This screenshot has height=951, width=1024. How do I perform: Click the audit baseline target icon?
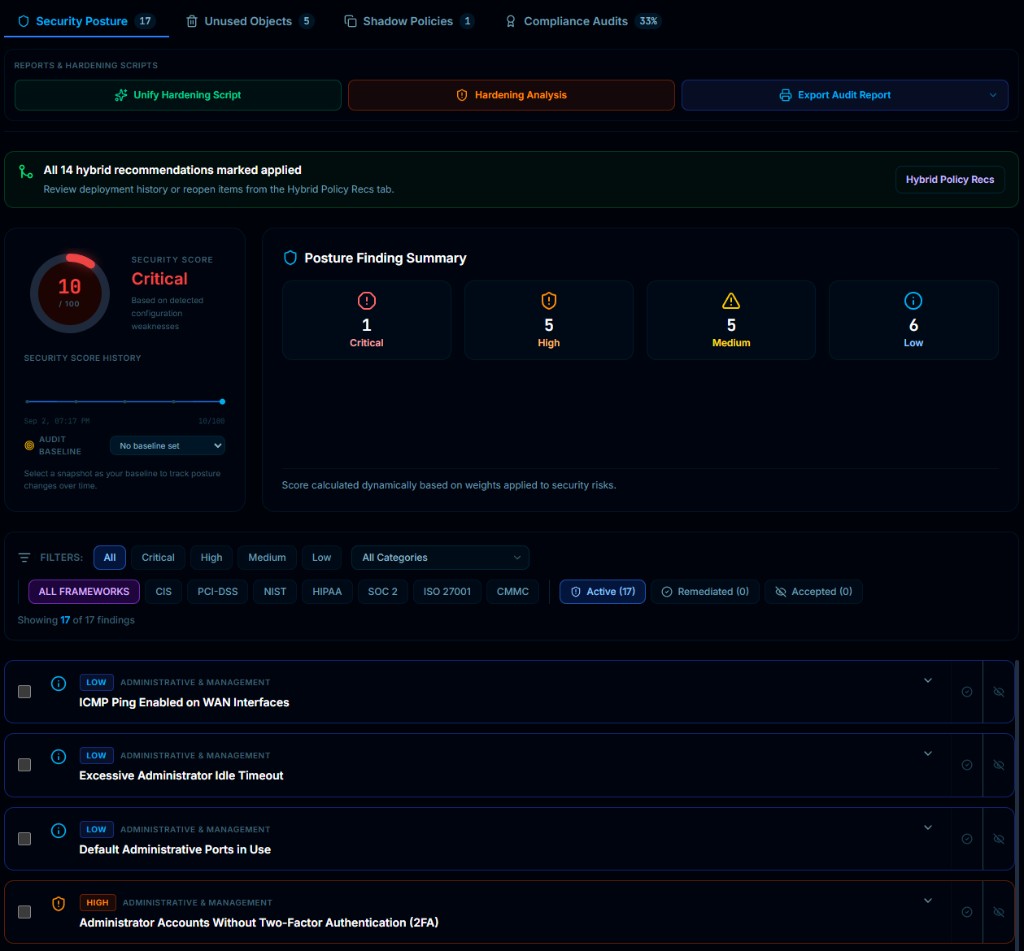tap(29, 445)
